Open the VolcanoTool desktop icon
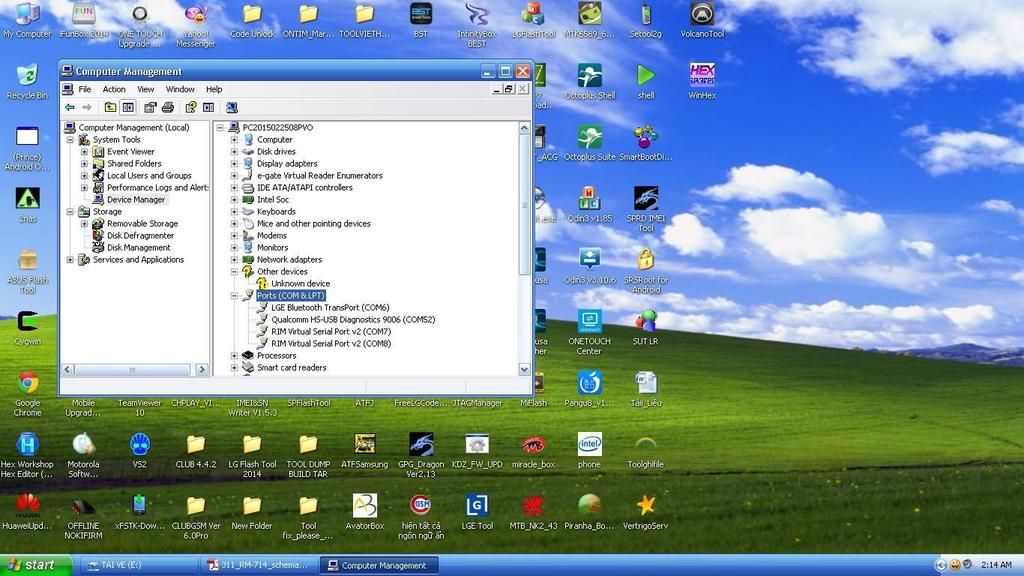The image size is (1024, 576). [702, 20]
